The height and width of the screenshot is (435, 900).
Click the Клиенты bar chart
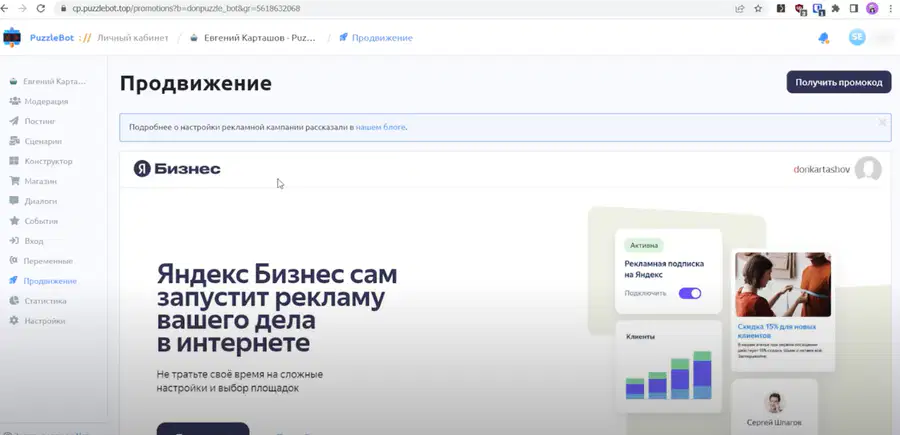point(668,375)
